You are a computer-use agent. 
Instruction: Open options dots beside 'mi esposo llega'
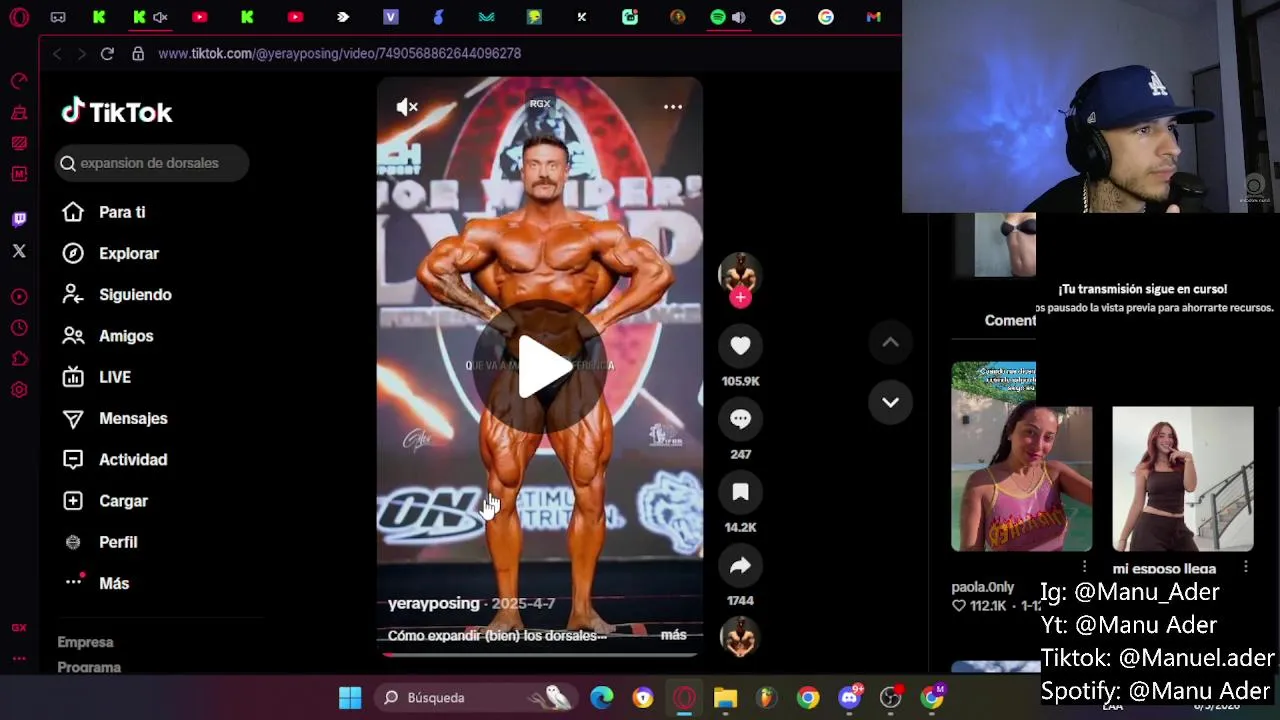pyautogui.click(x=1246, y=567)
